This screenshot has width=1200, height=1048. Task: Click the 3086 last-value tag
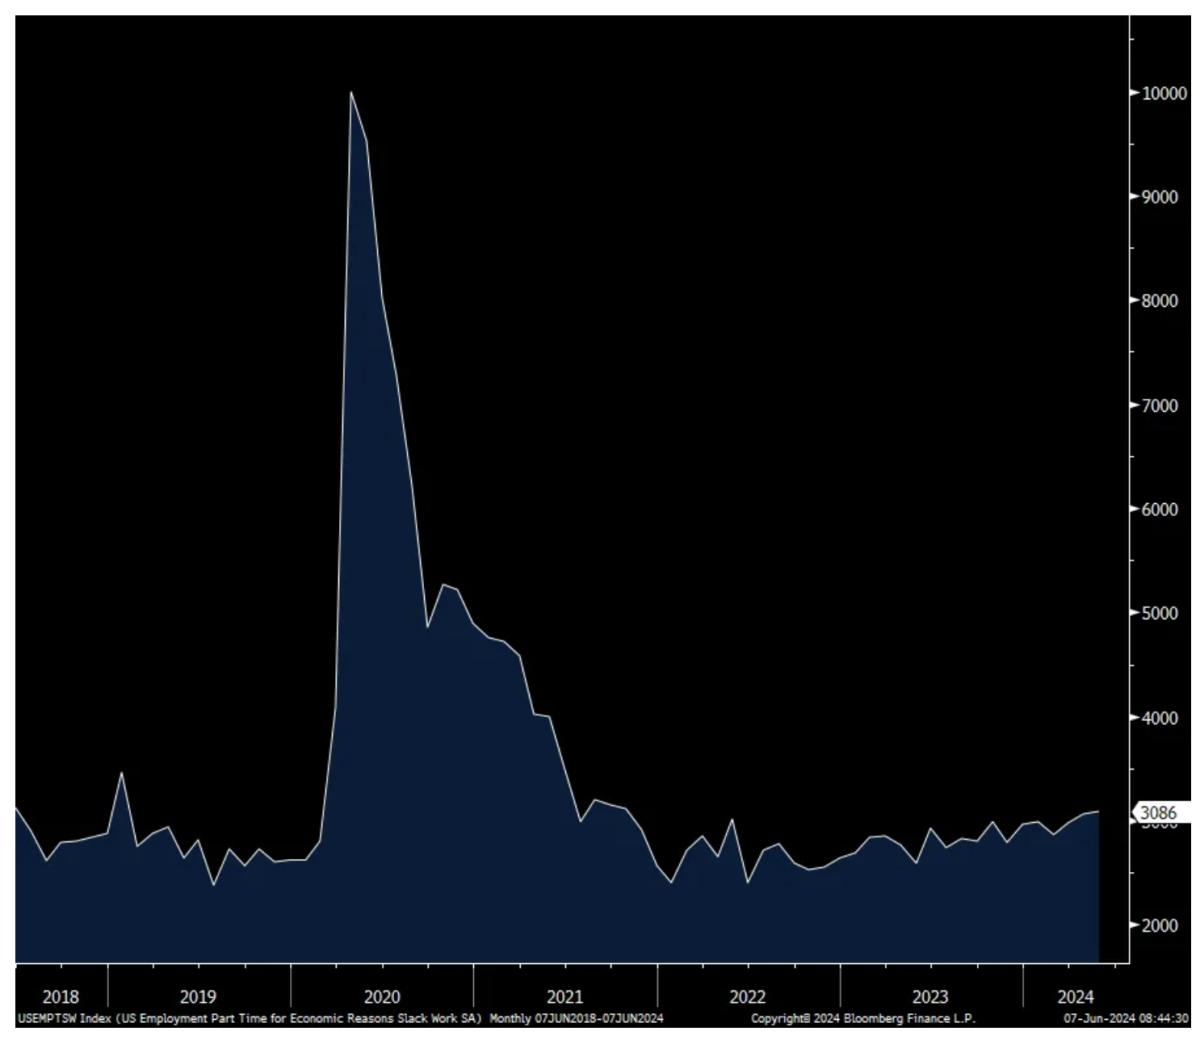pos(1158,813)
